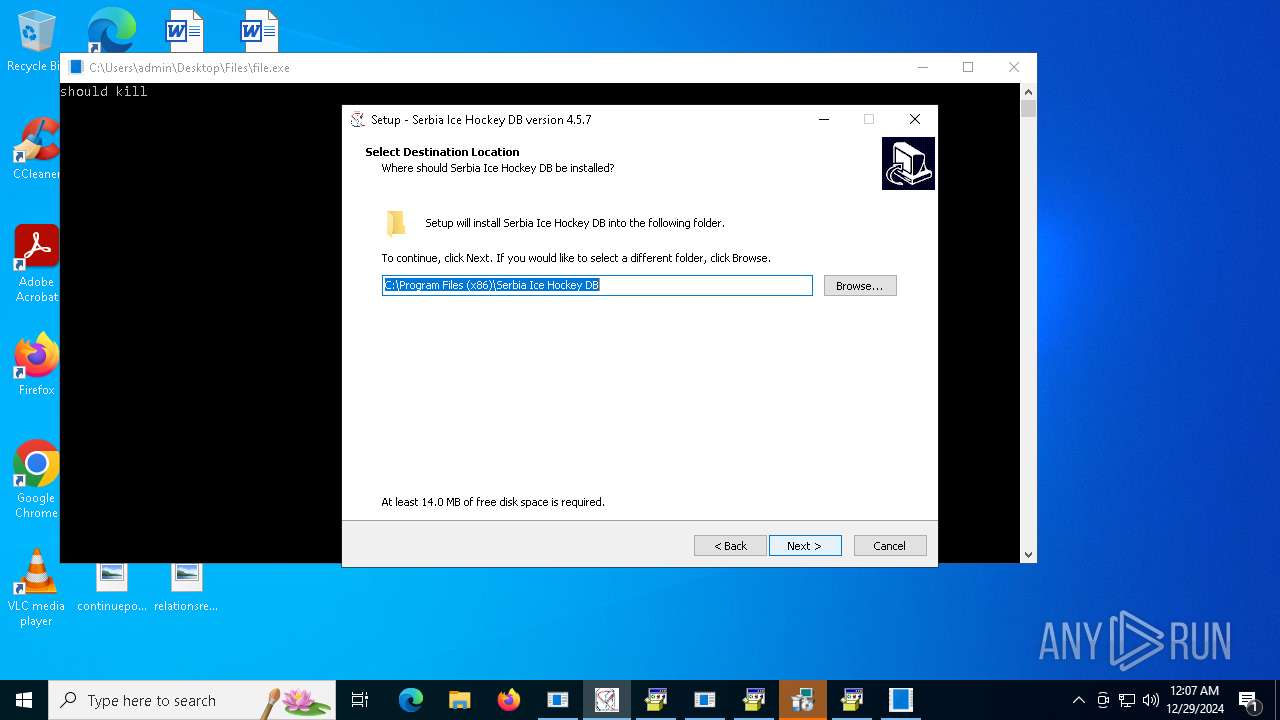This screenshot has height=720, width=1280.
Task: Open the Windows Start menu
Action: pos(24,700)
